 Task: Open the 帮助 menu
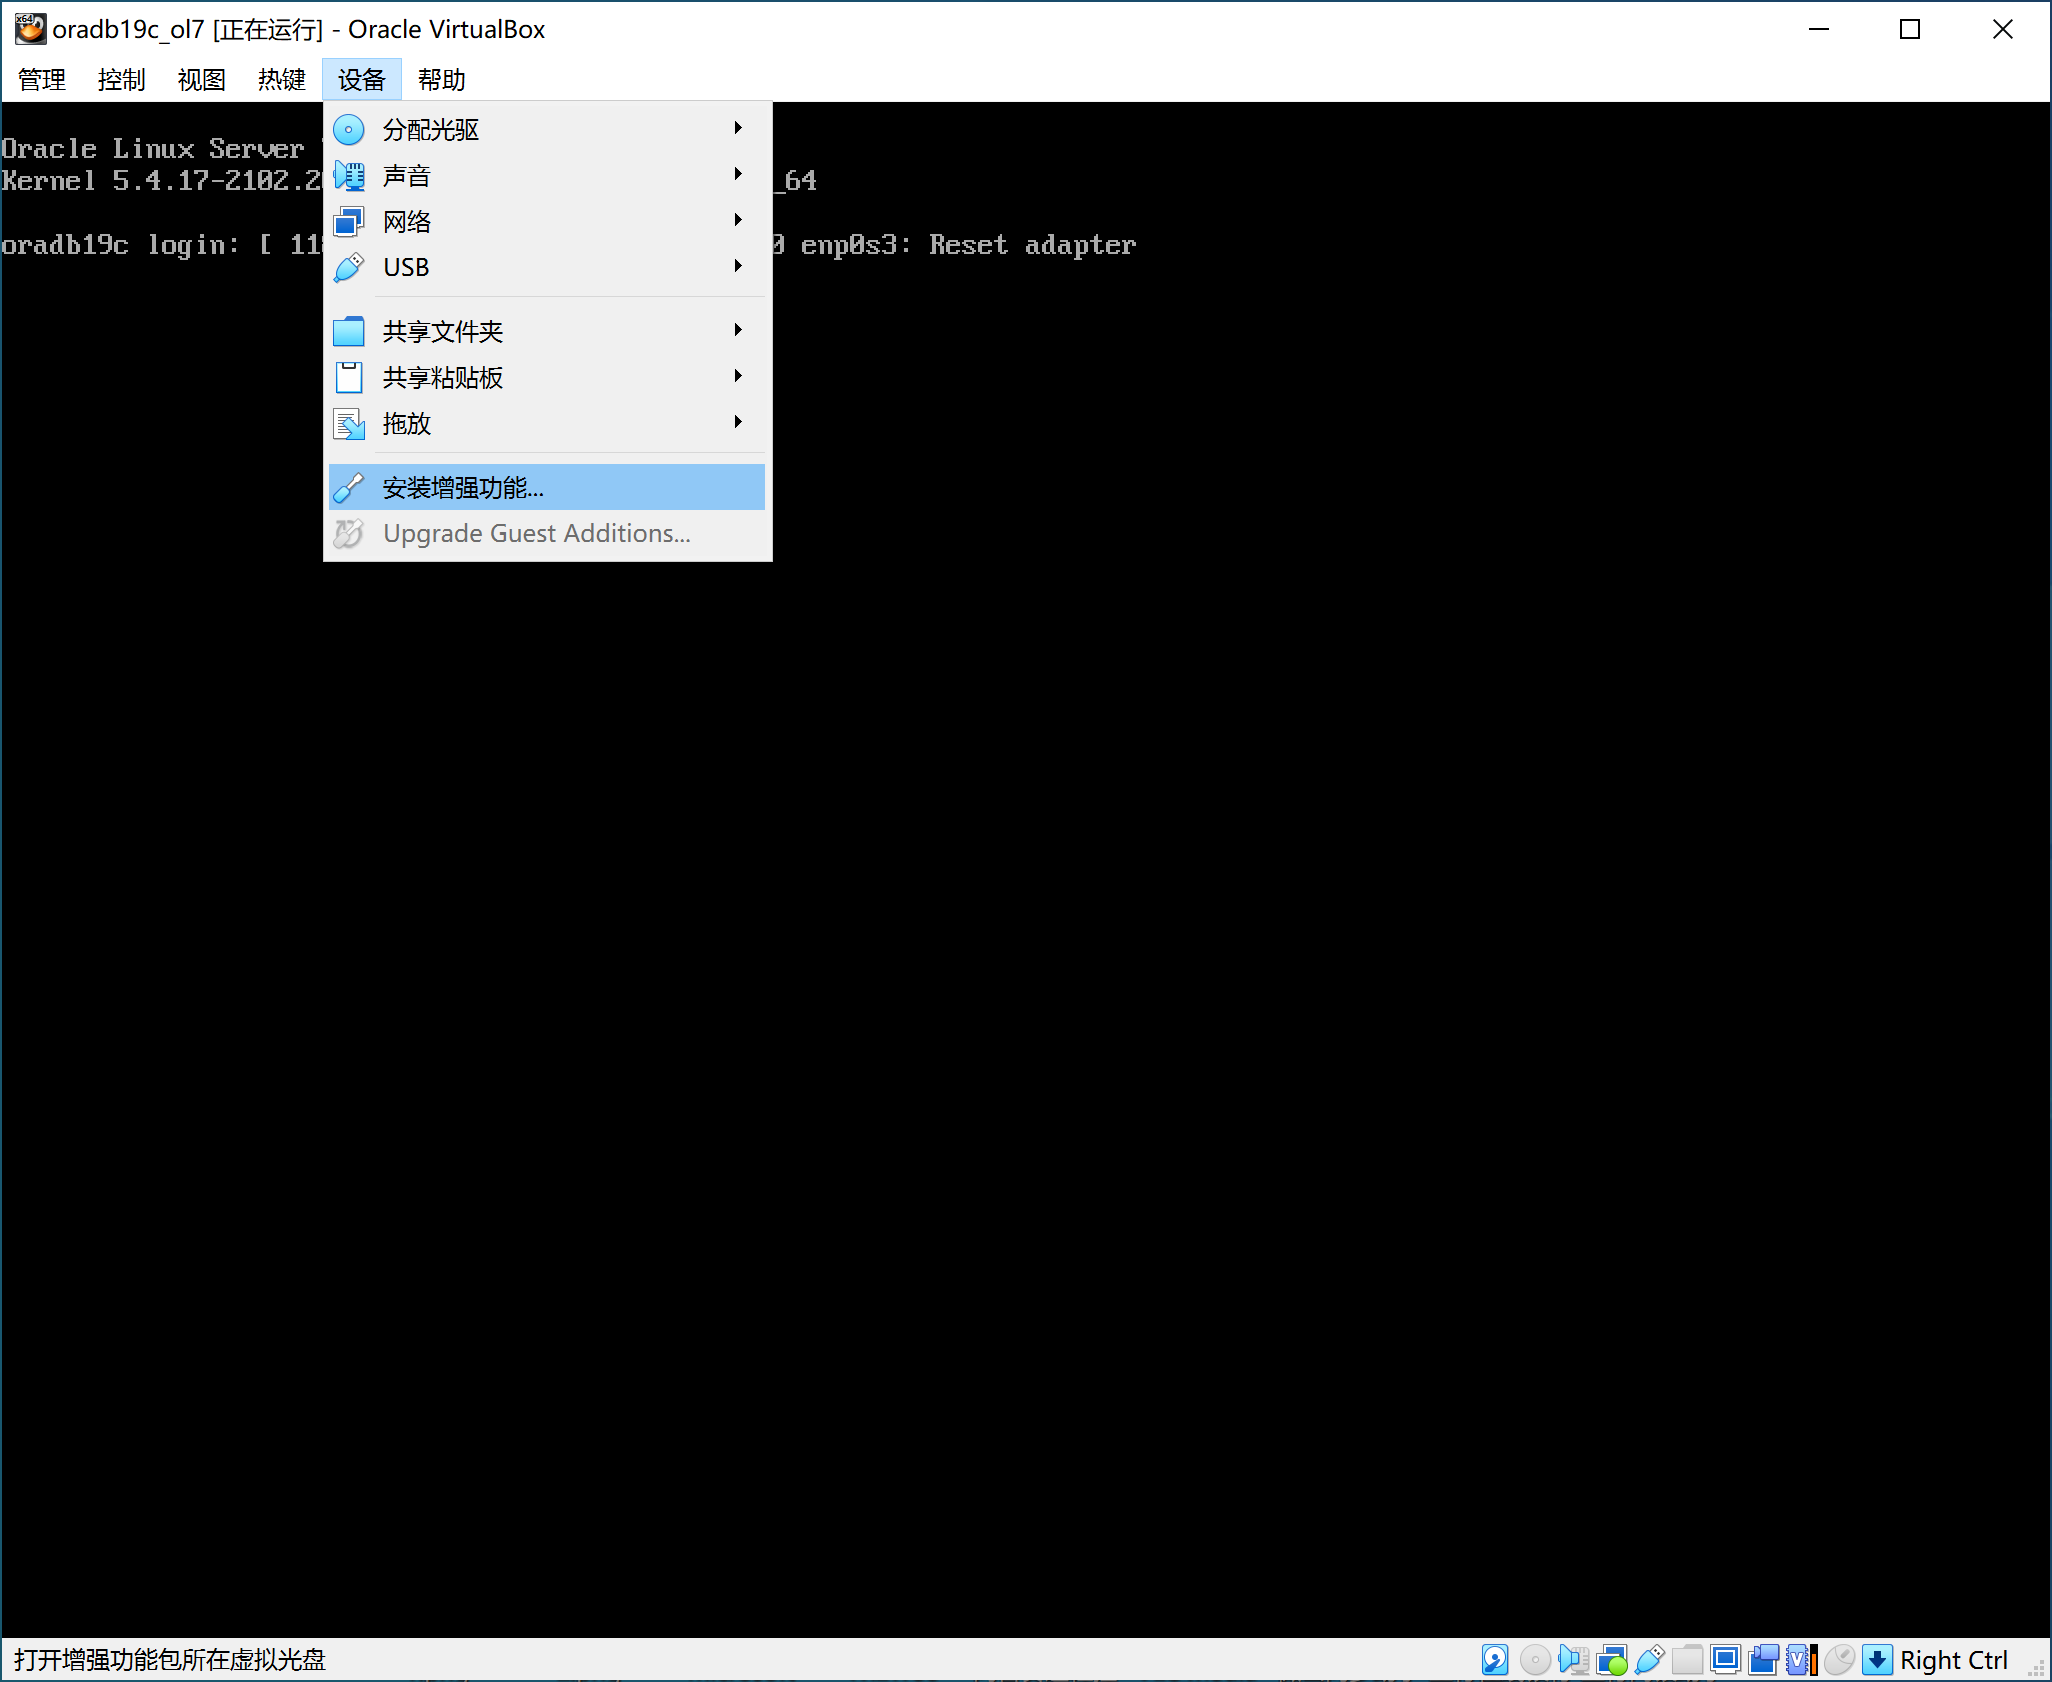pyautogui.click(x=441, y=79)
